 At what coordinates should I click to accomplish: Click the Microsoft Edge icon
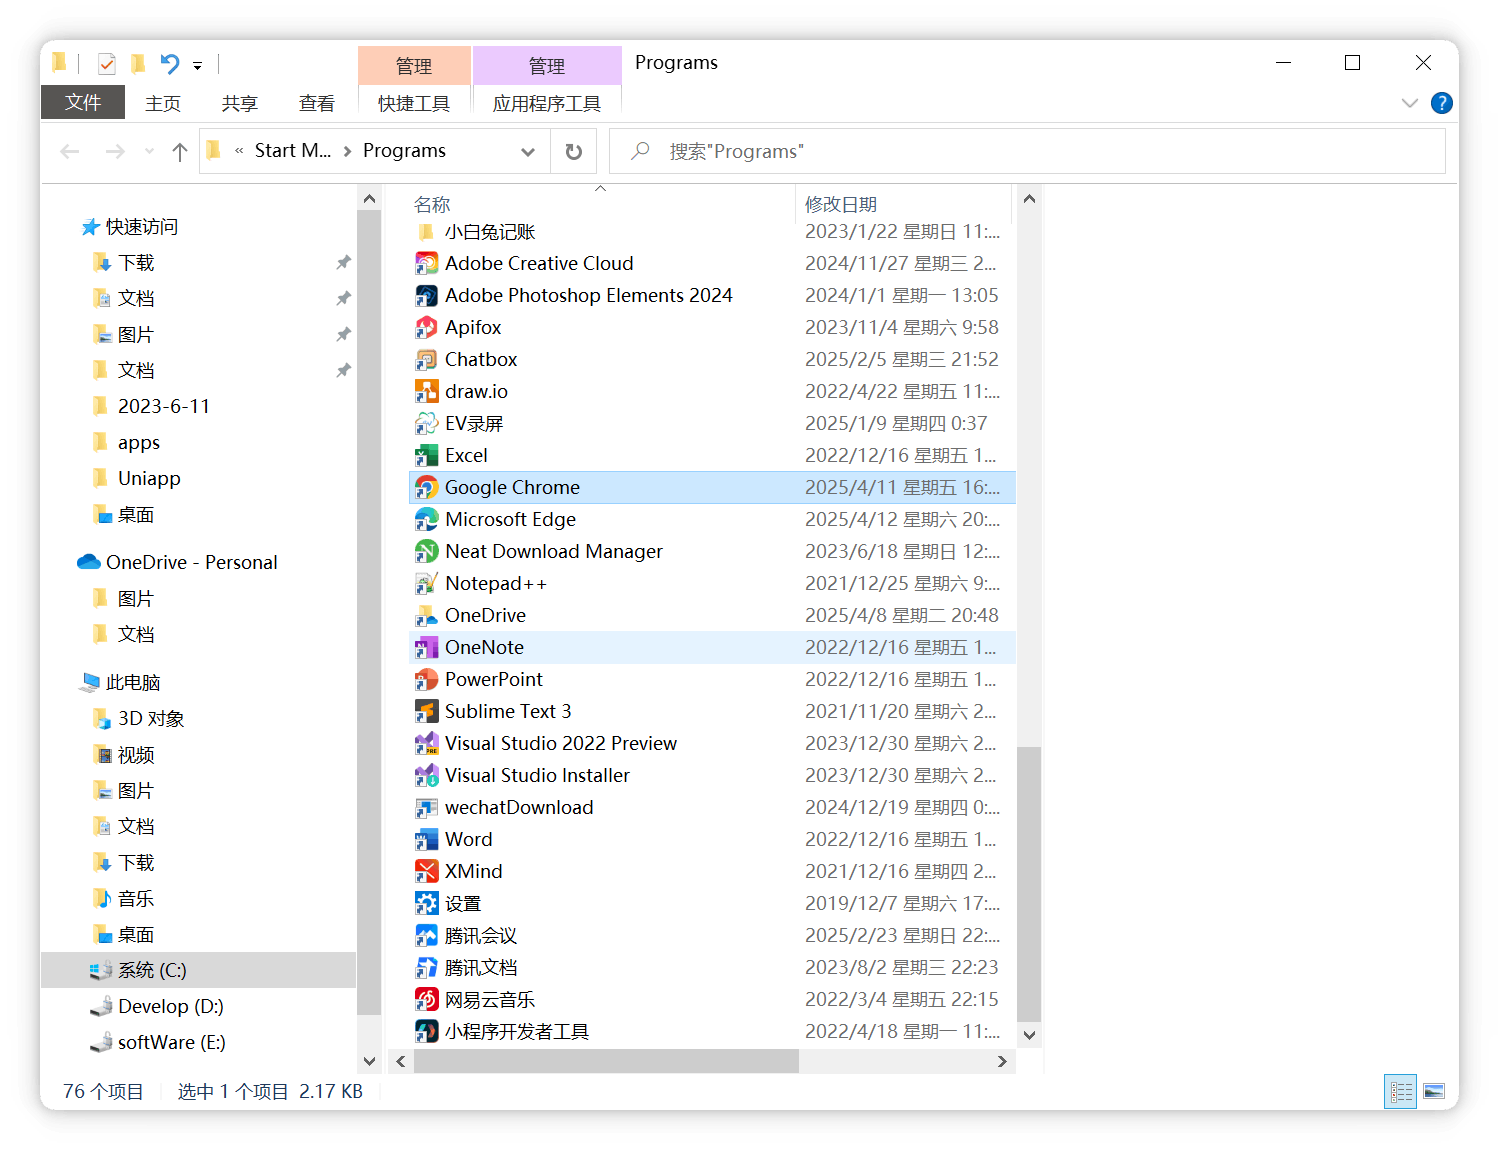pos(426,519)
